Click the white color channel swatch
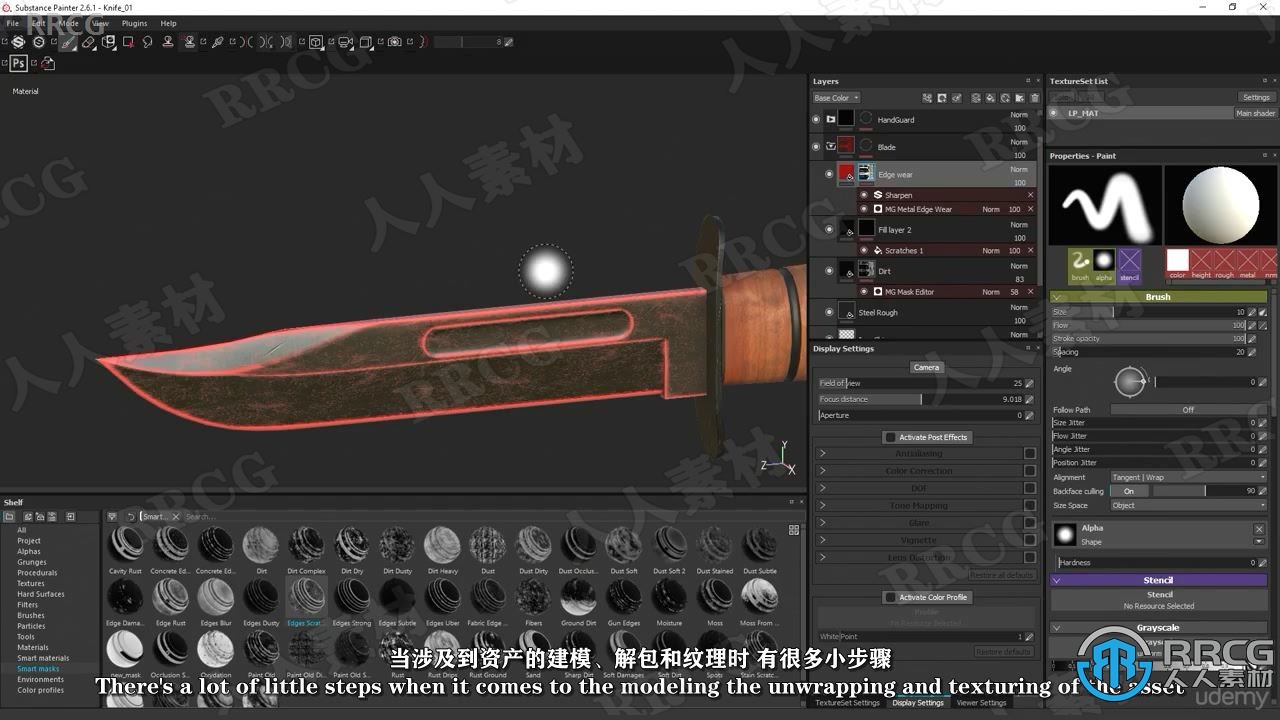Viewport: 1280px width, 720px height. pyautogui.click(x=1178, y=261)
